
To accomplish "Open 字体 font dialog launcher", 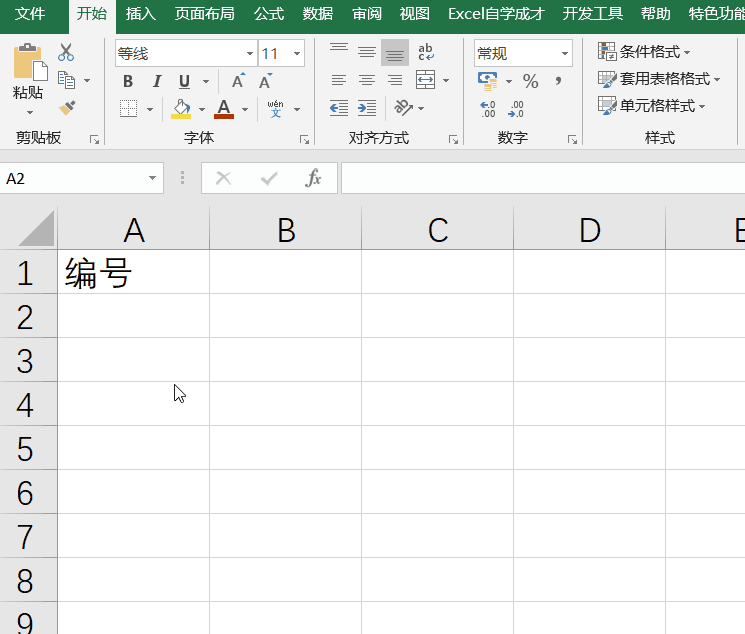I will point(304,140).
